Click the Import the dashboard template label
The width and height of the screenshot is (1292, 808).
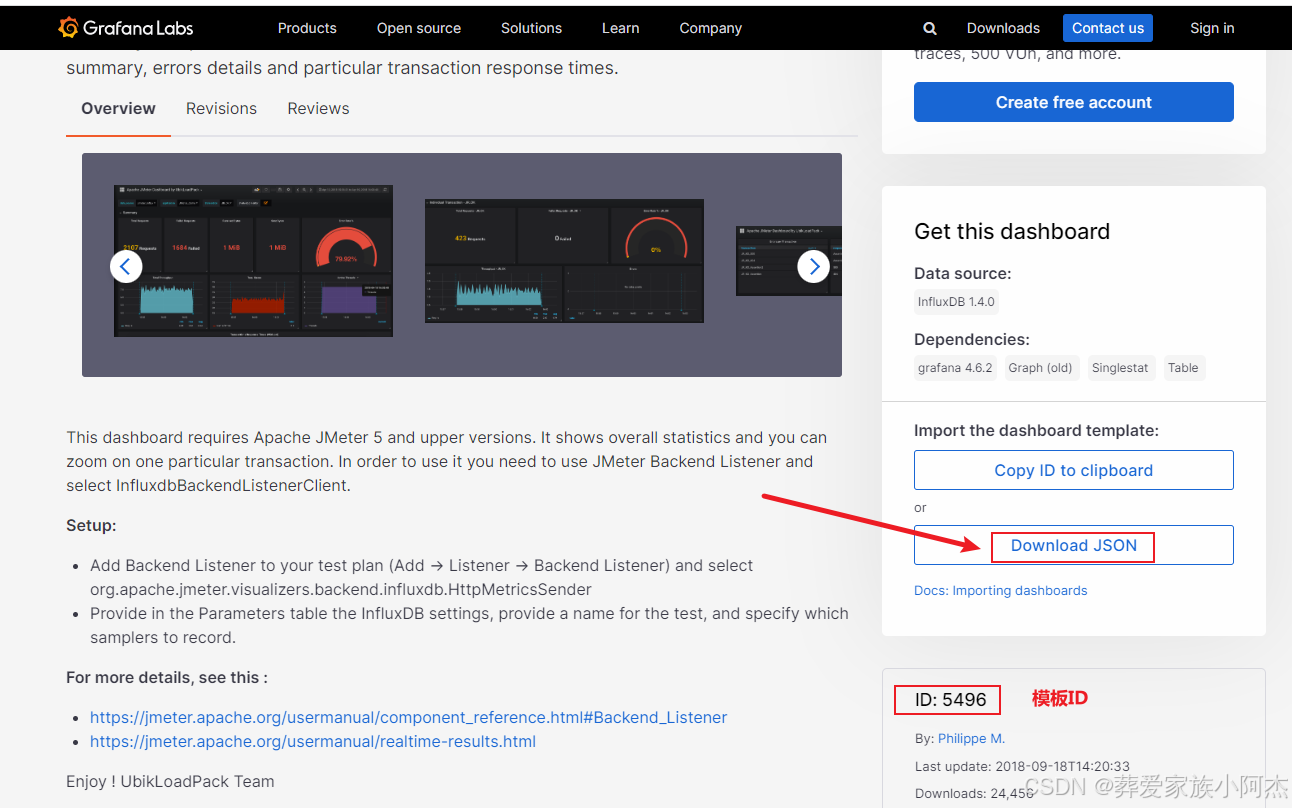1036,430
